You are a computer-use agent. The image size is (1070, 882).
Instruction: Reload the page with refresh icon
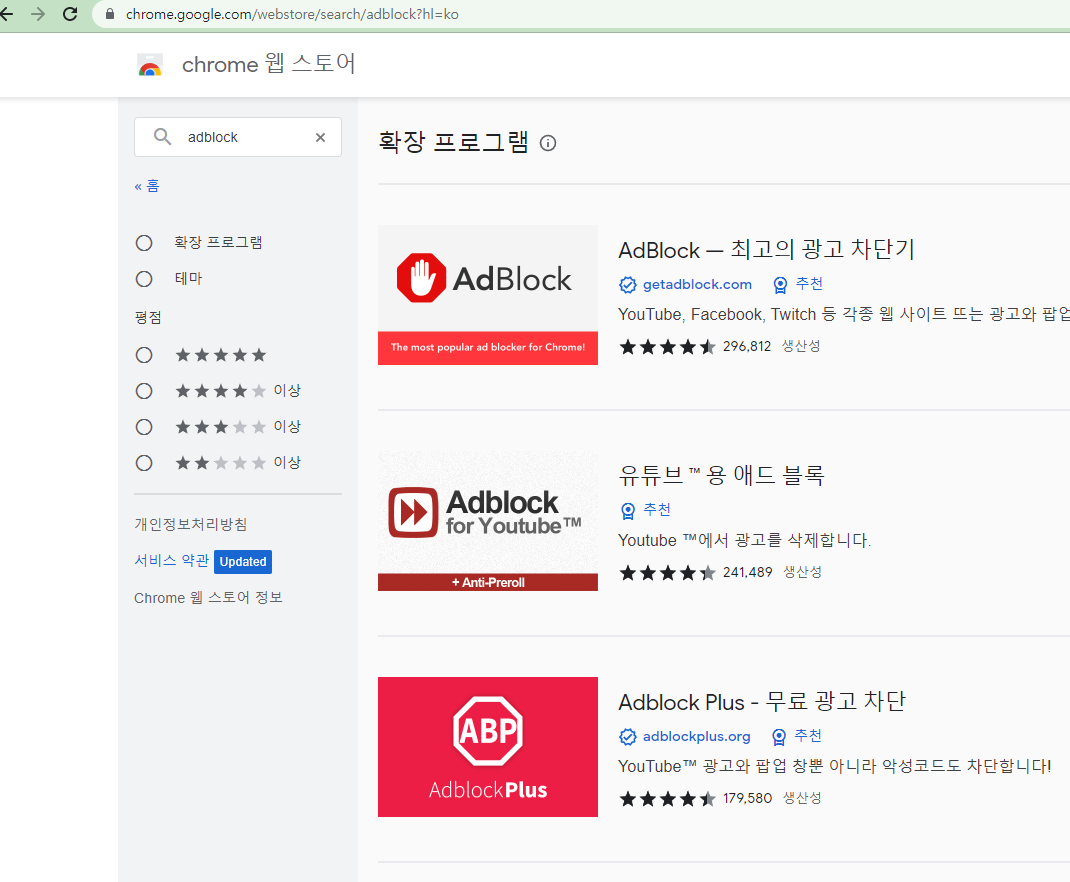70,14
